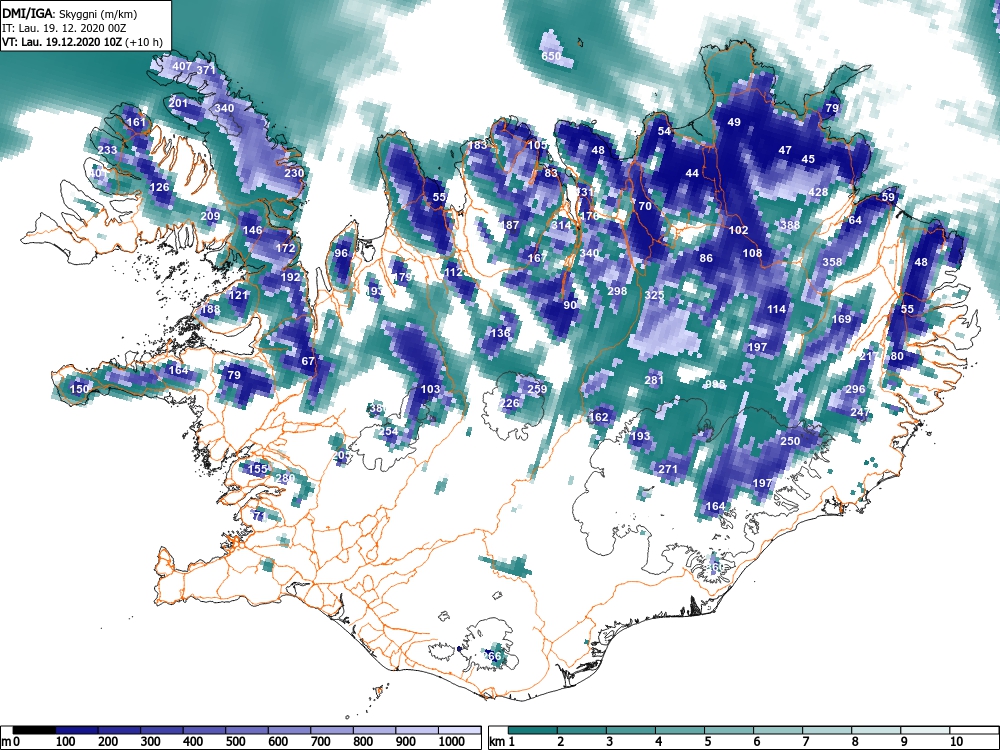The image size is (1000, 750).
Task: Click visibility value '121' on the map
Action: pos(238,295)
